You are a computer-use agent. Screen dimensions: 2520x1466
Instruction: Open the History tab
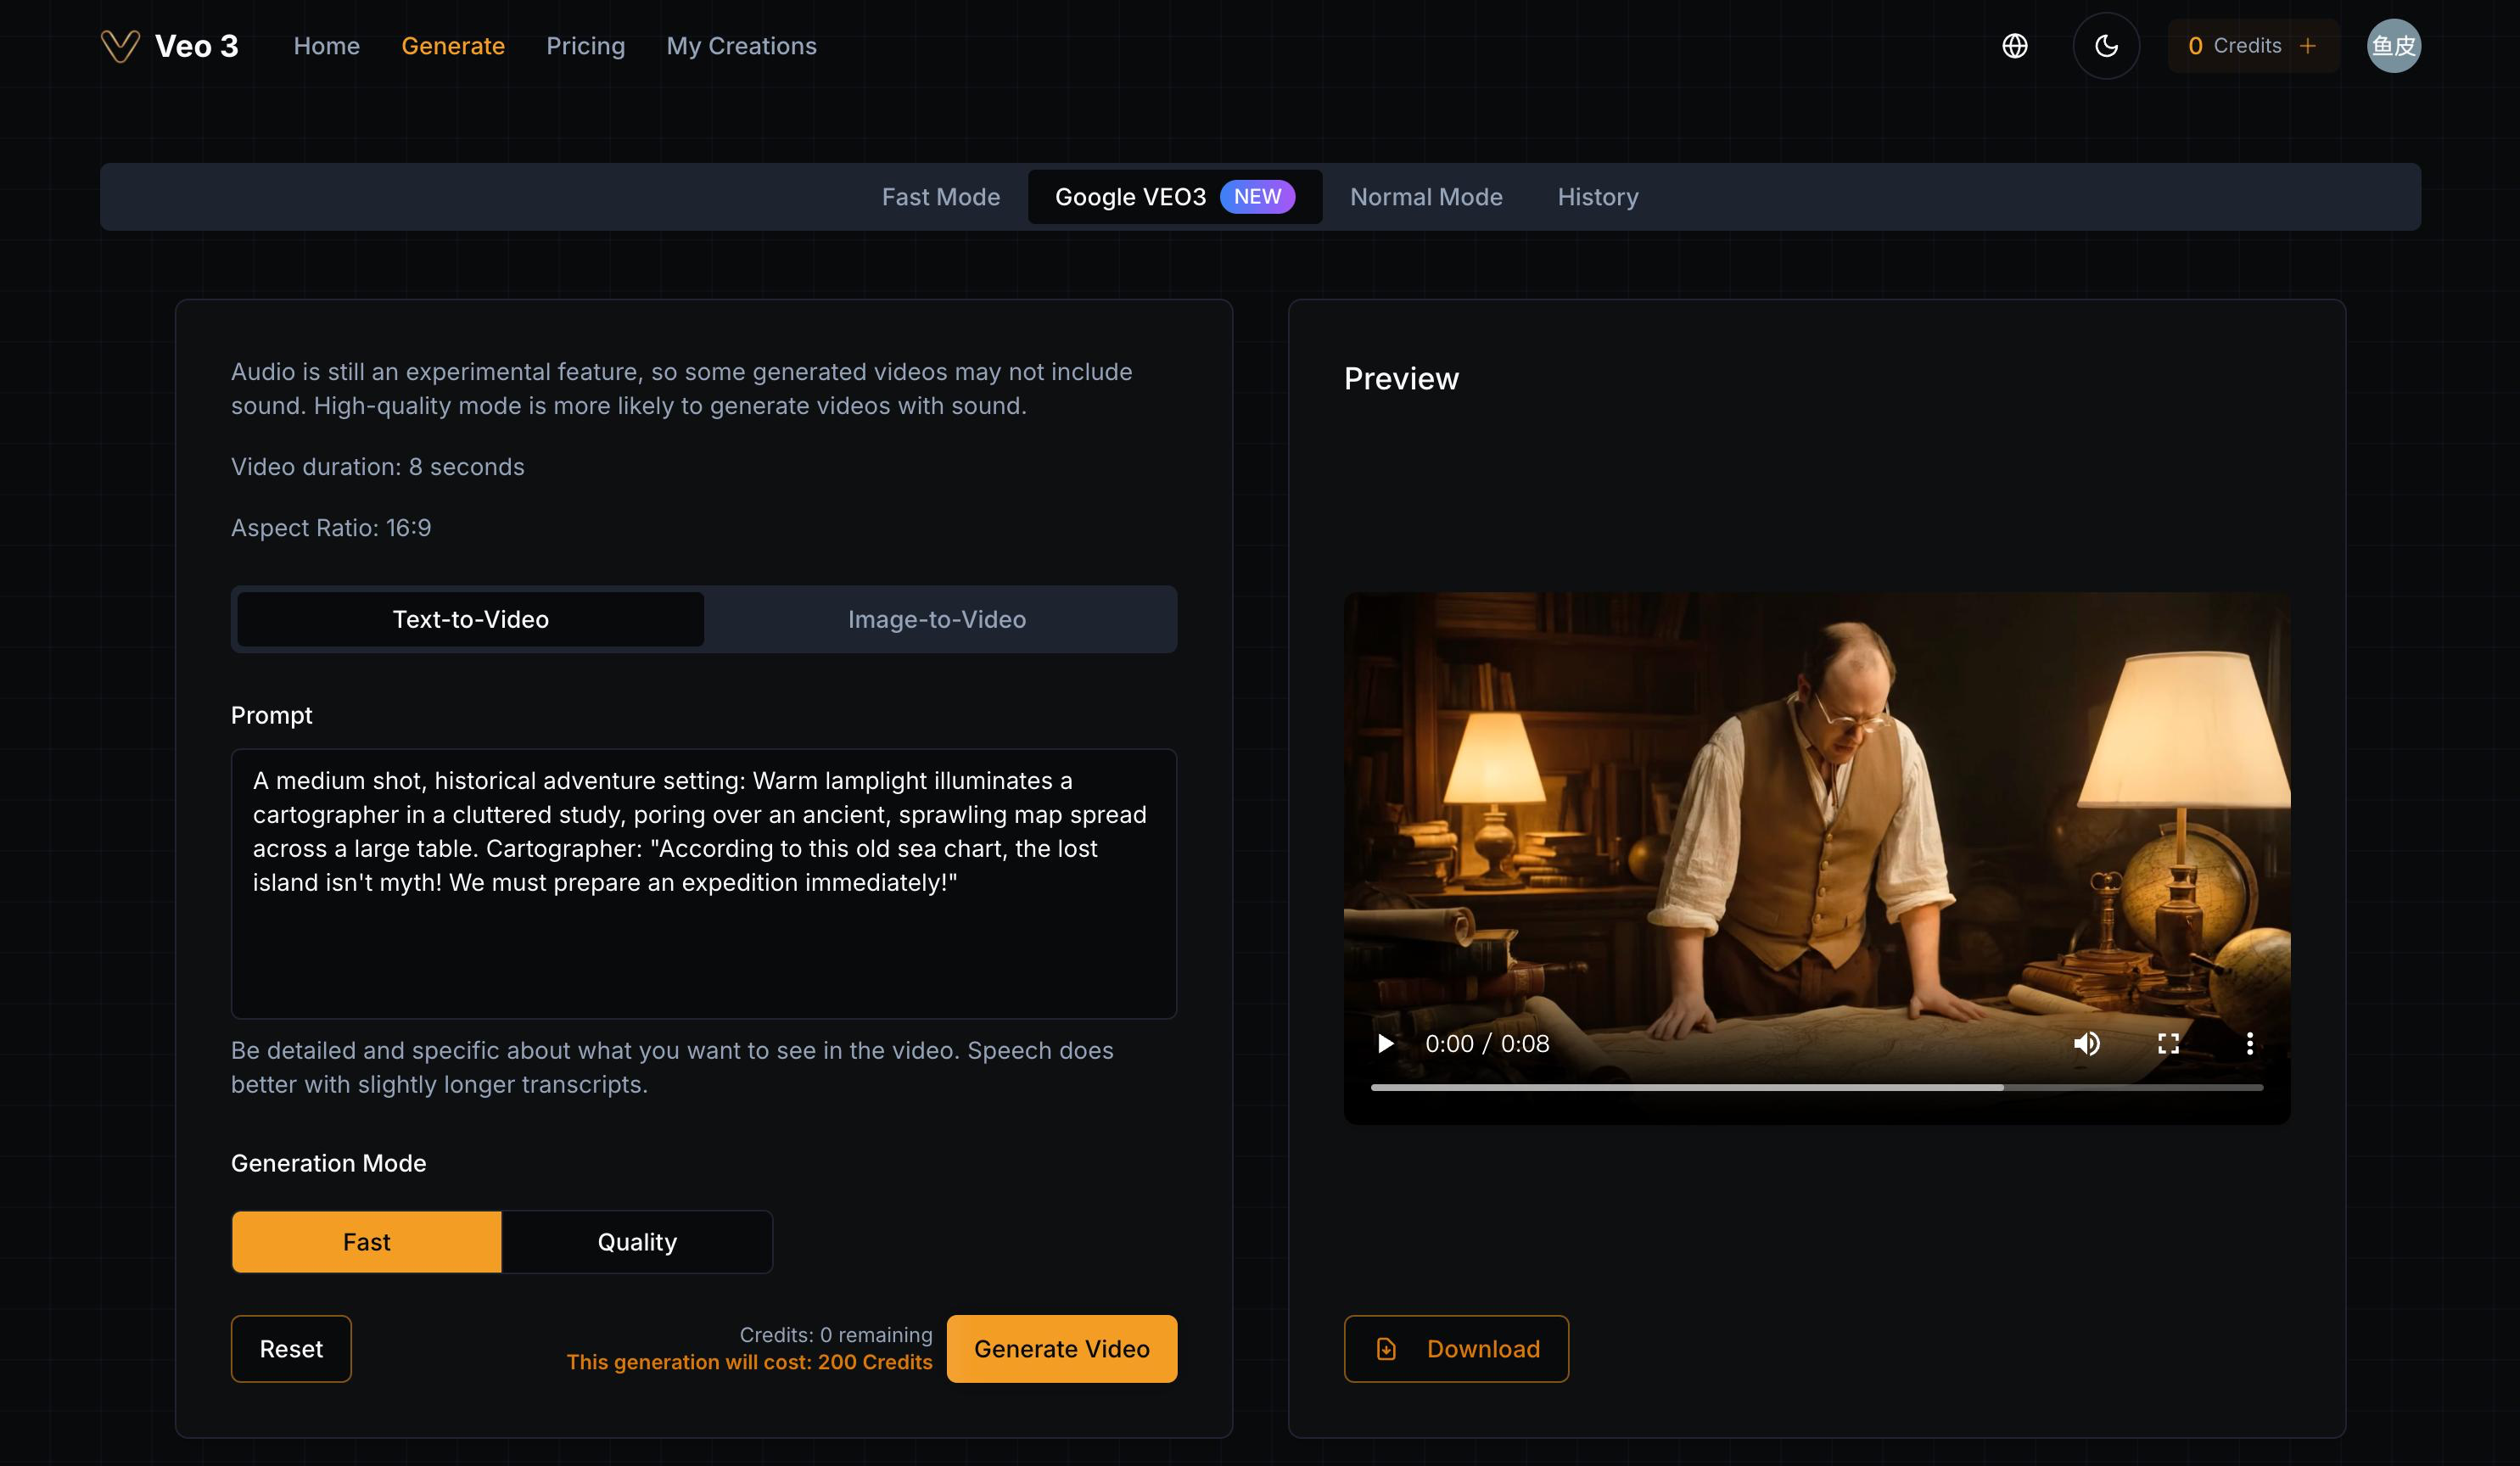point(1598,197)
